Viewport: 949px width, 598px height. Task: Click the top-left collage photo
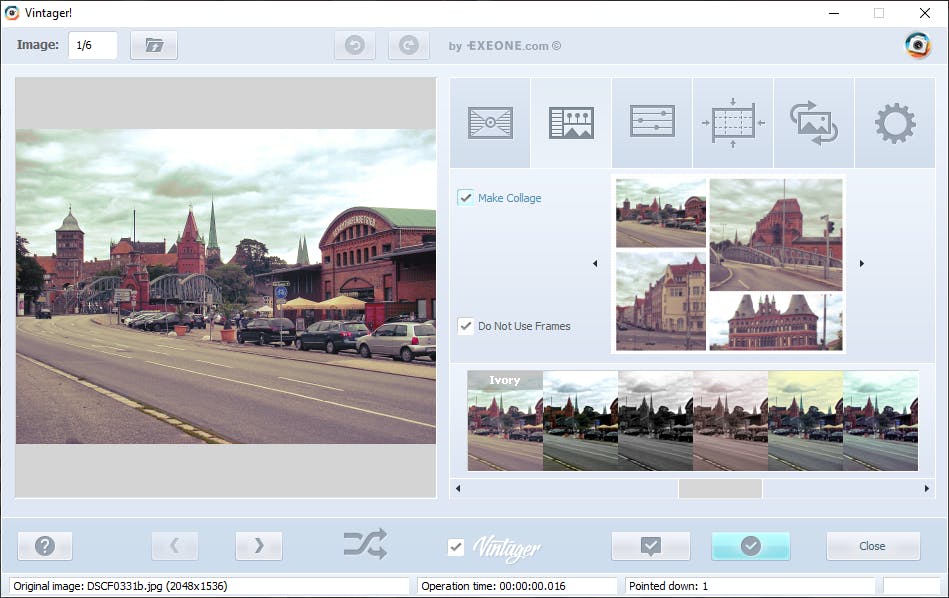tap(661, 213)
